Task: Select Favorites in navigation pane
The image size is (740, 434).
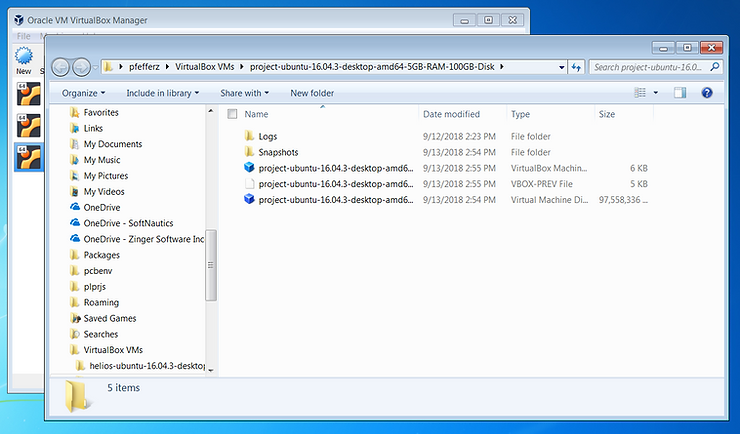Action: point(101,112)
